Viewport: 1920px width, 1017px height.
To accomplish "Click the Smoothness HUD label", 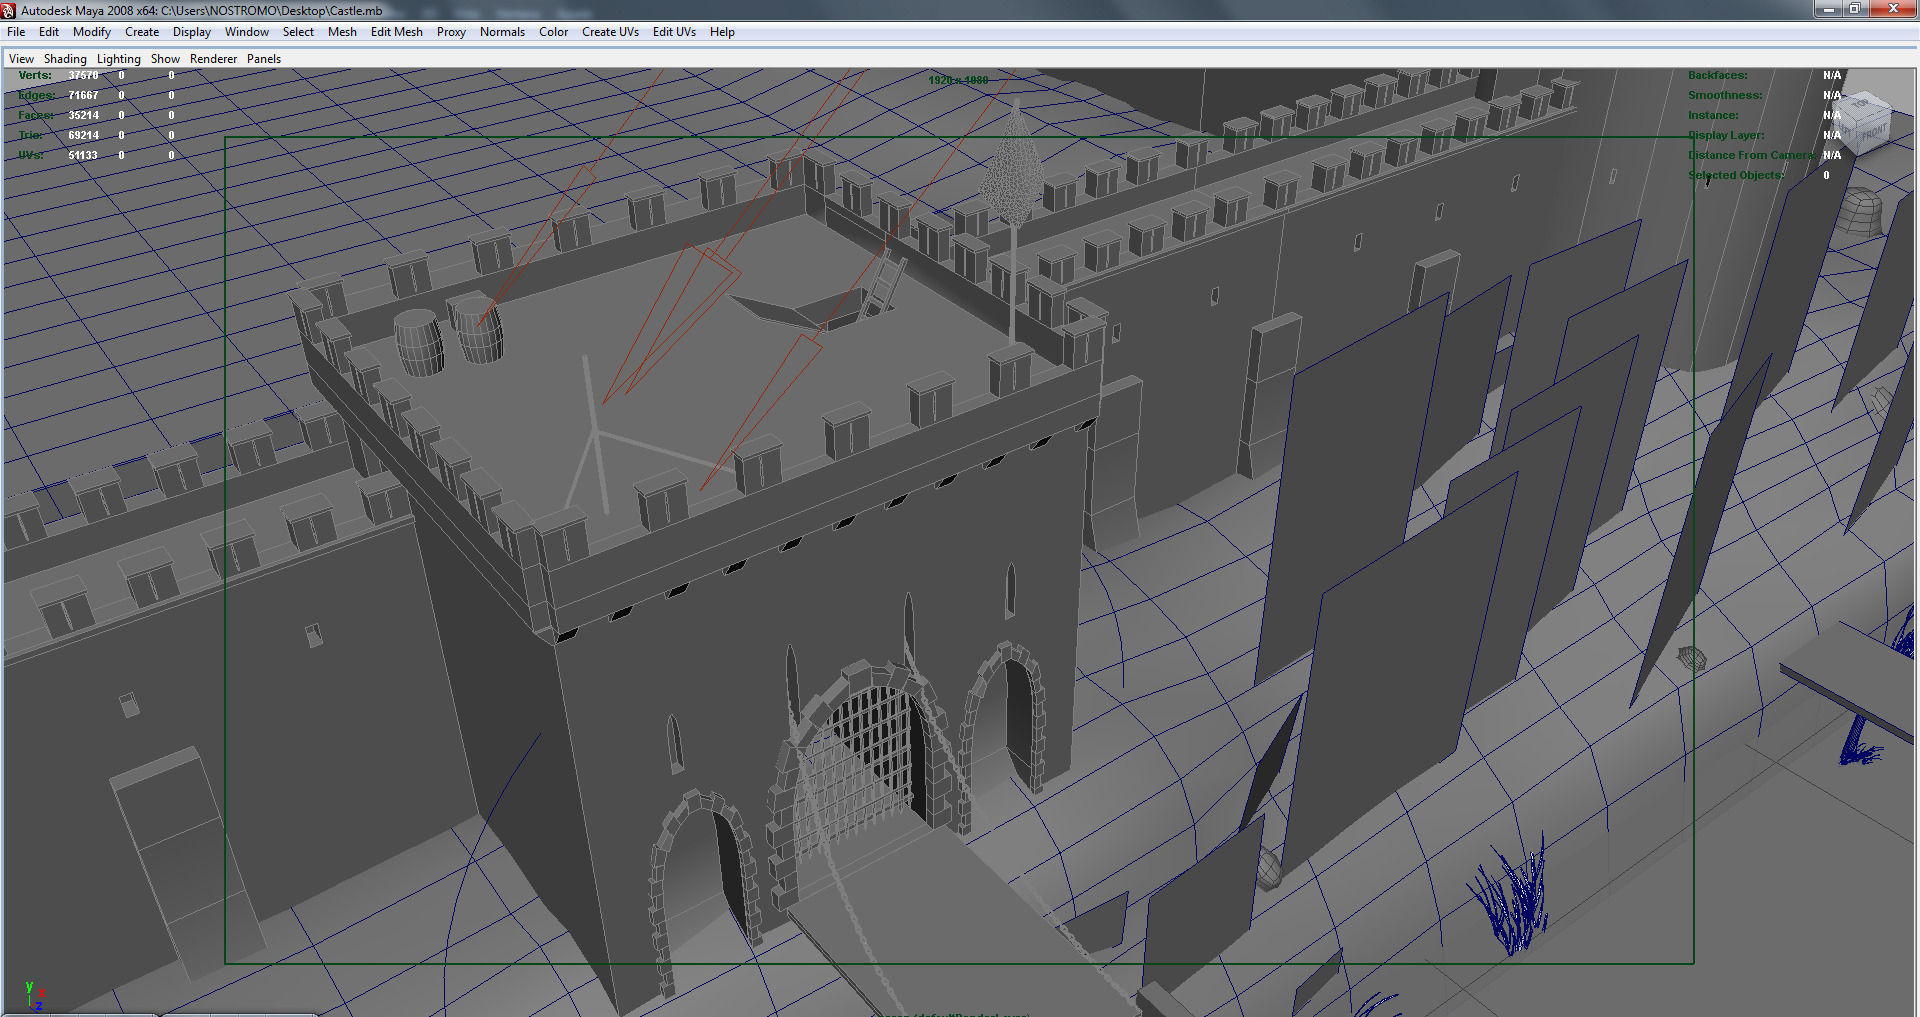I will (1725, 95).
